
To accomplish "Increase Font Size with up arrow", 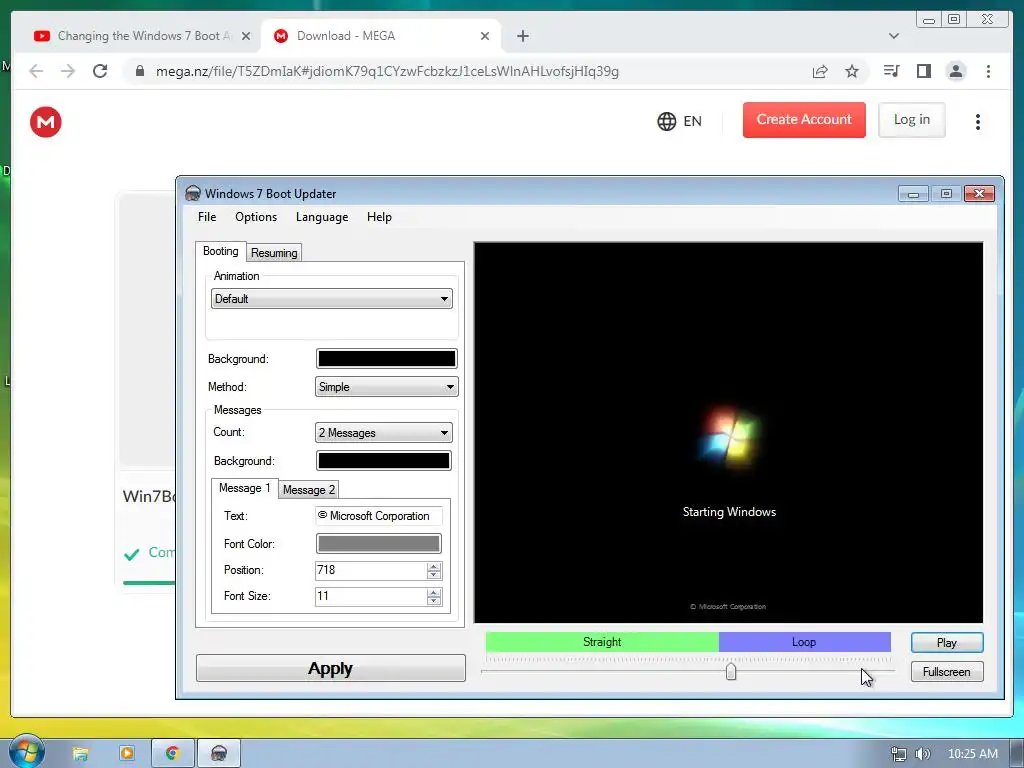I will 434,592.
